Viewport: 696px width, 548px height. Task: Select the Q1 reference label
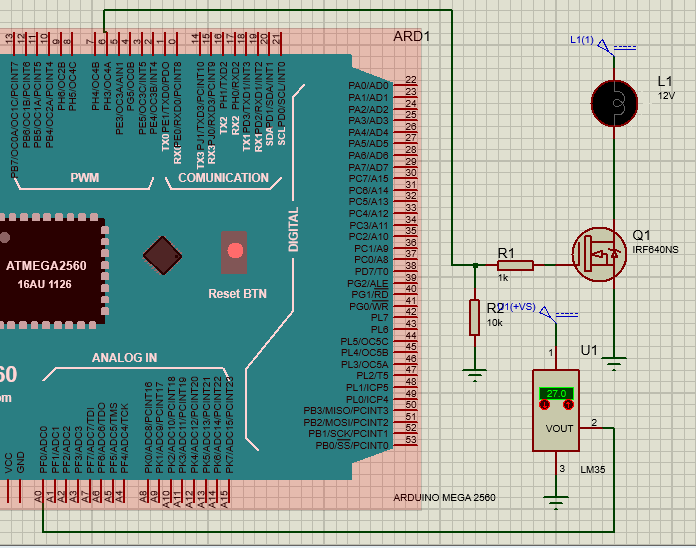click(x=641, y=235)
